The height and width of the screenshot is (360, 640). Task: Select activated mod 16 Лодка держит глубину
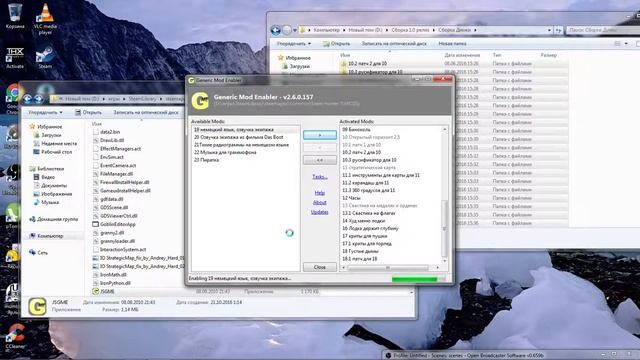pyautogui.click(x=370, y=228)
